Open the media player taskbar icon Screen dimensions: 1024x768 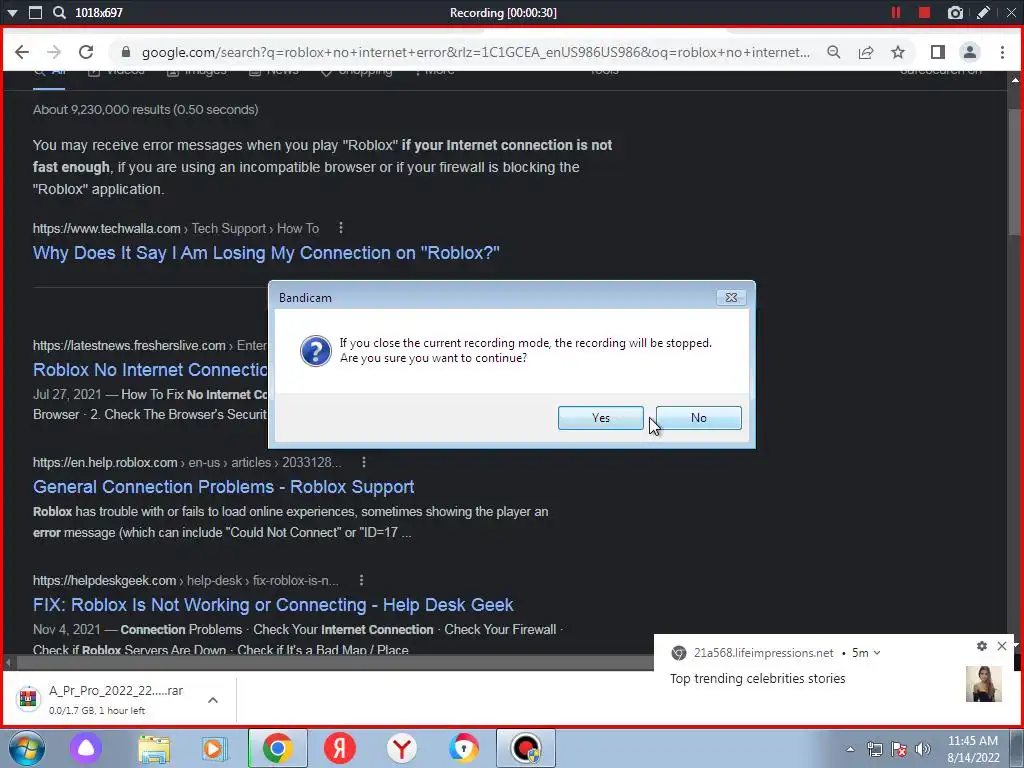pyautogui.click(x=213, y=748)
